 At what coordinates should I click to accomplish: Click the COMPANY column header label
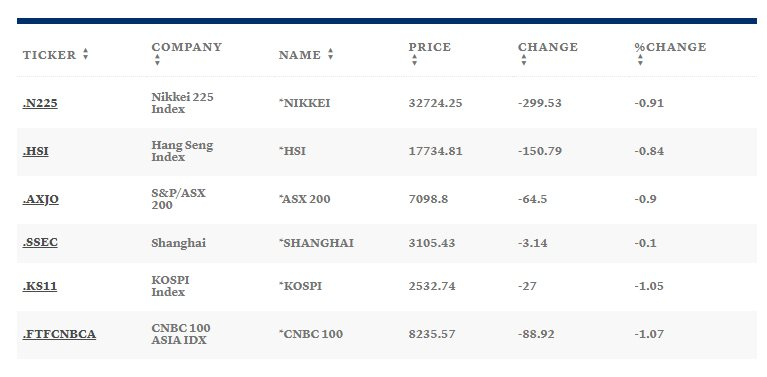pyautogui.click(x=187, y=47)
